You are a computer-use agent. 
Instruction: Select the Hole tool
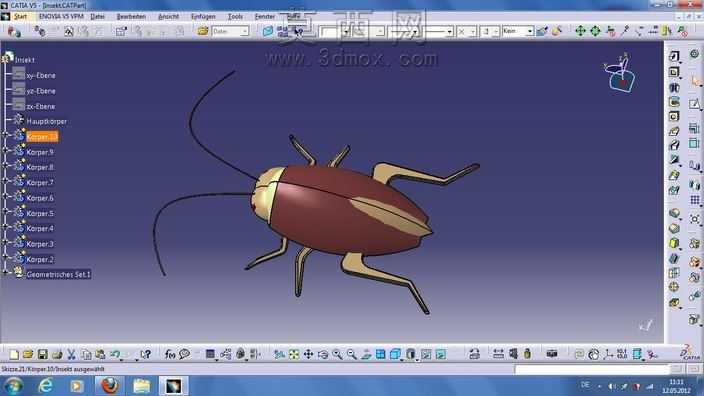674,117
